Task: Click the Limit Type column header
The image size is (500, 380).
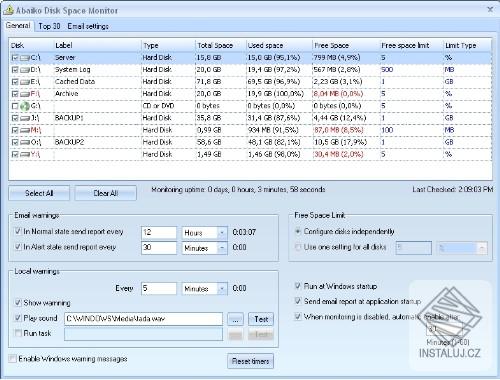Action: [467, 45]
